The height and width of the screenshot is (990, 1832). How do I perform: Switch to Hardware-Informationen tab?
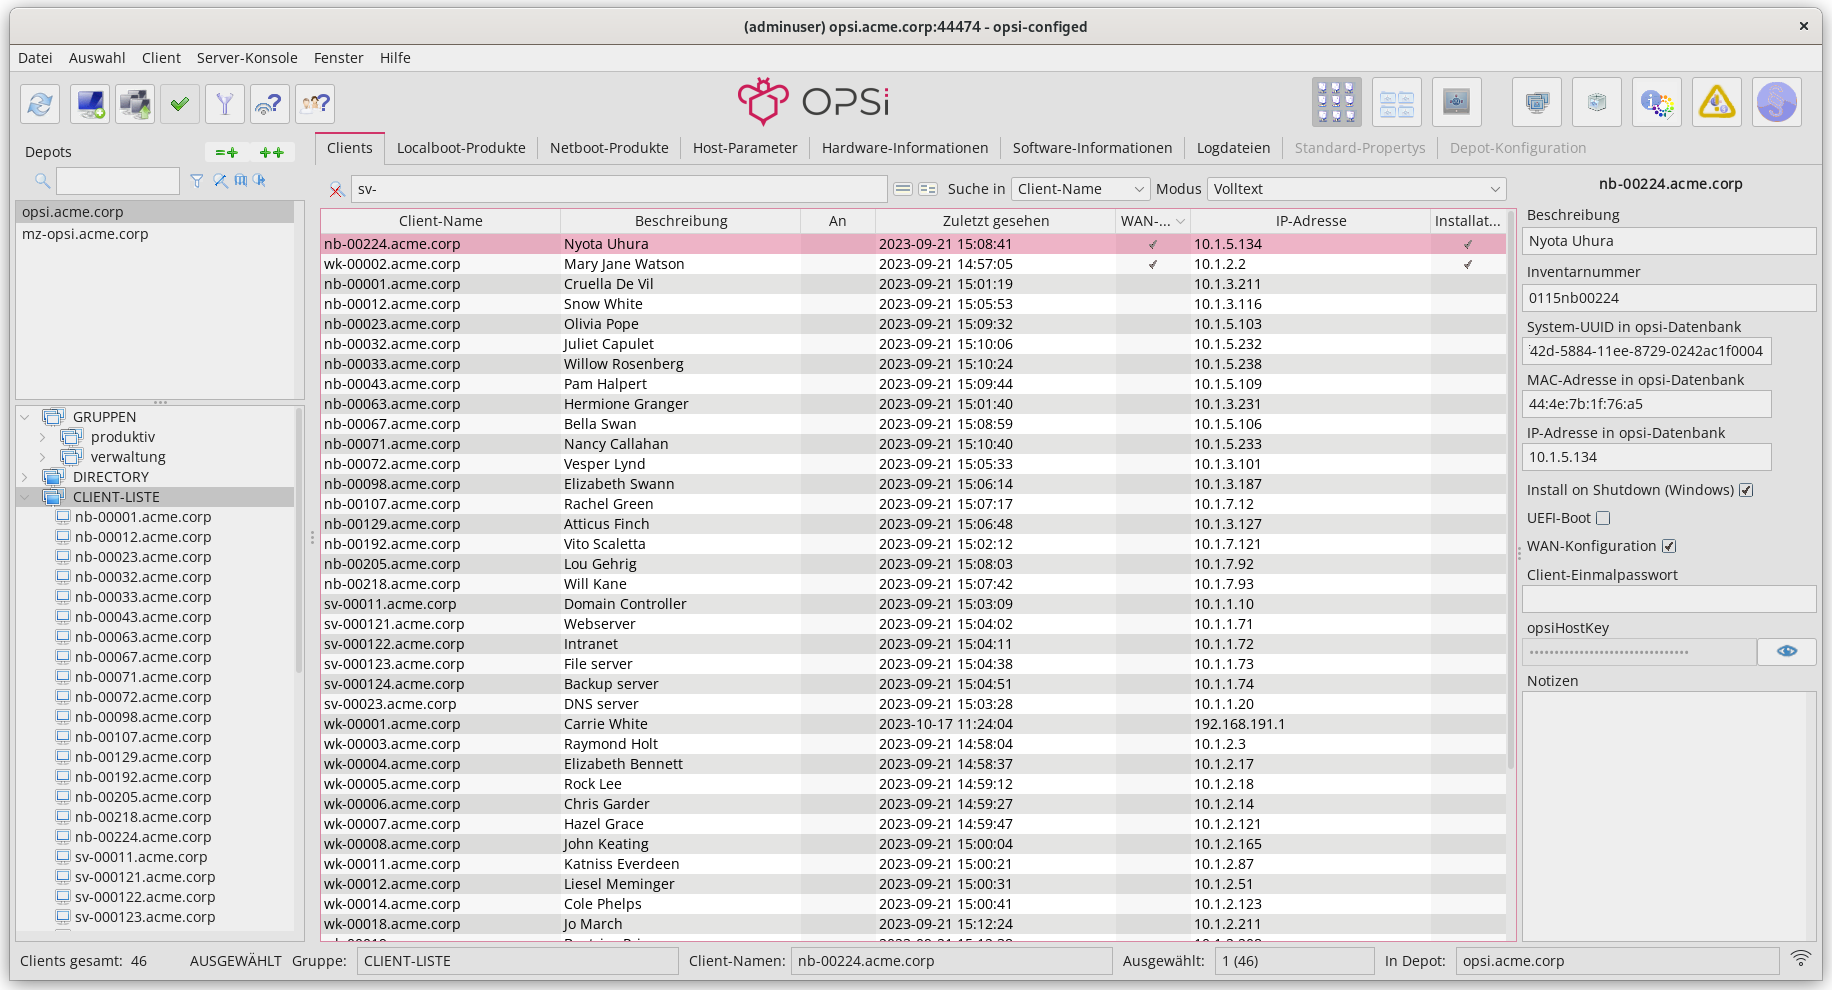[905, 148]
